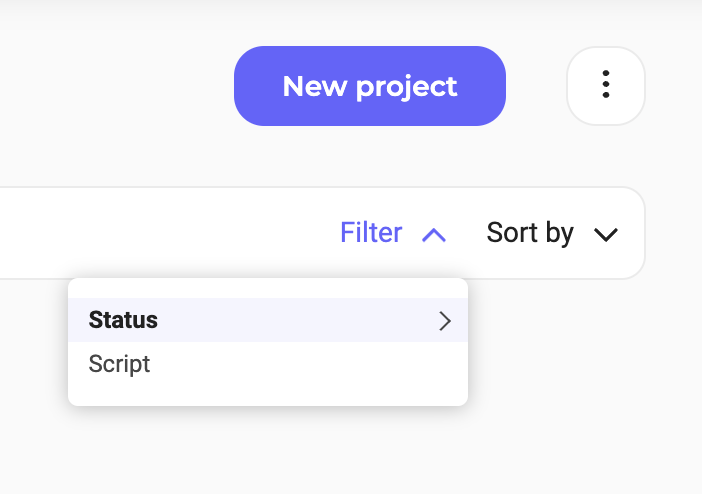This screenshot has width=702, height=494.
Task: Show sorting options with Sort by arrow
Action: pyautogui.click(x=605, y=235)
